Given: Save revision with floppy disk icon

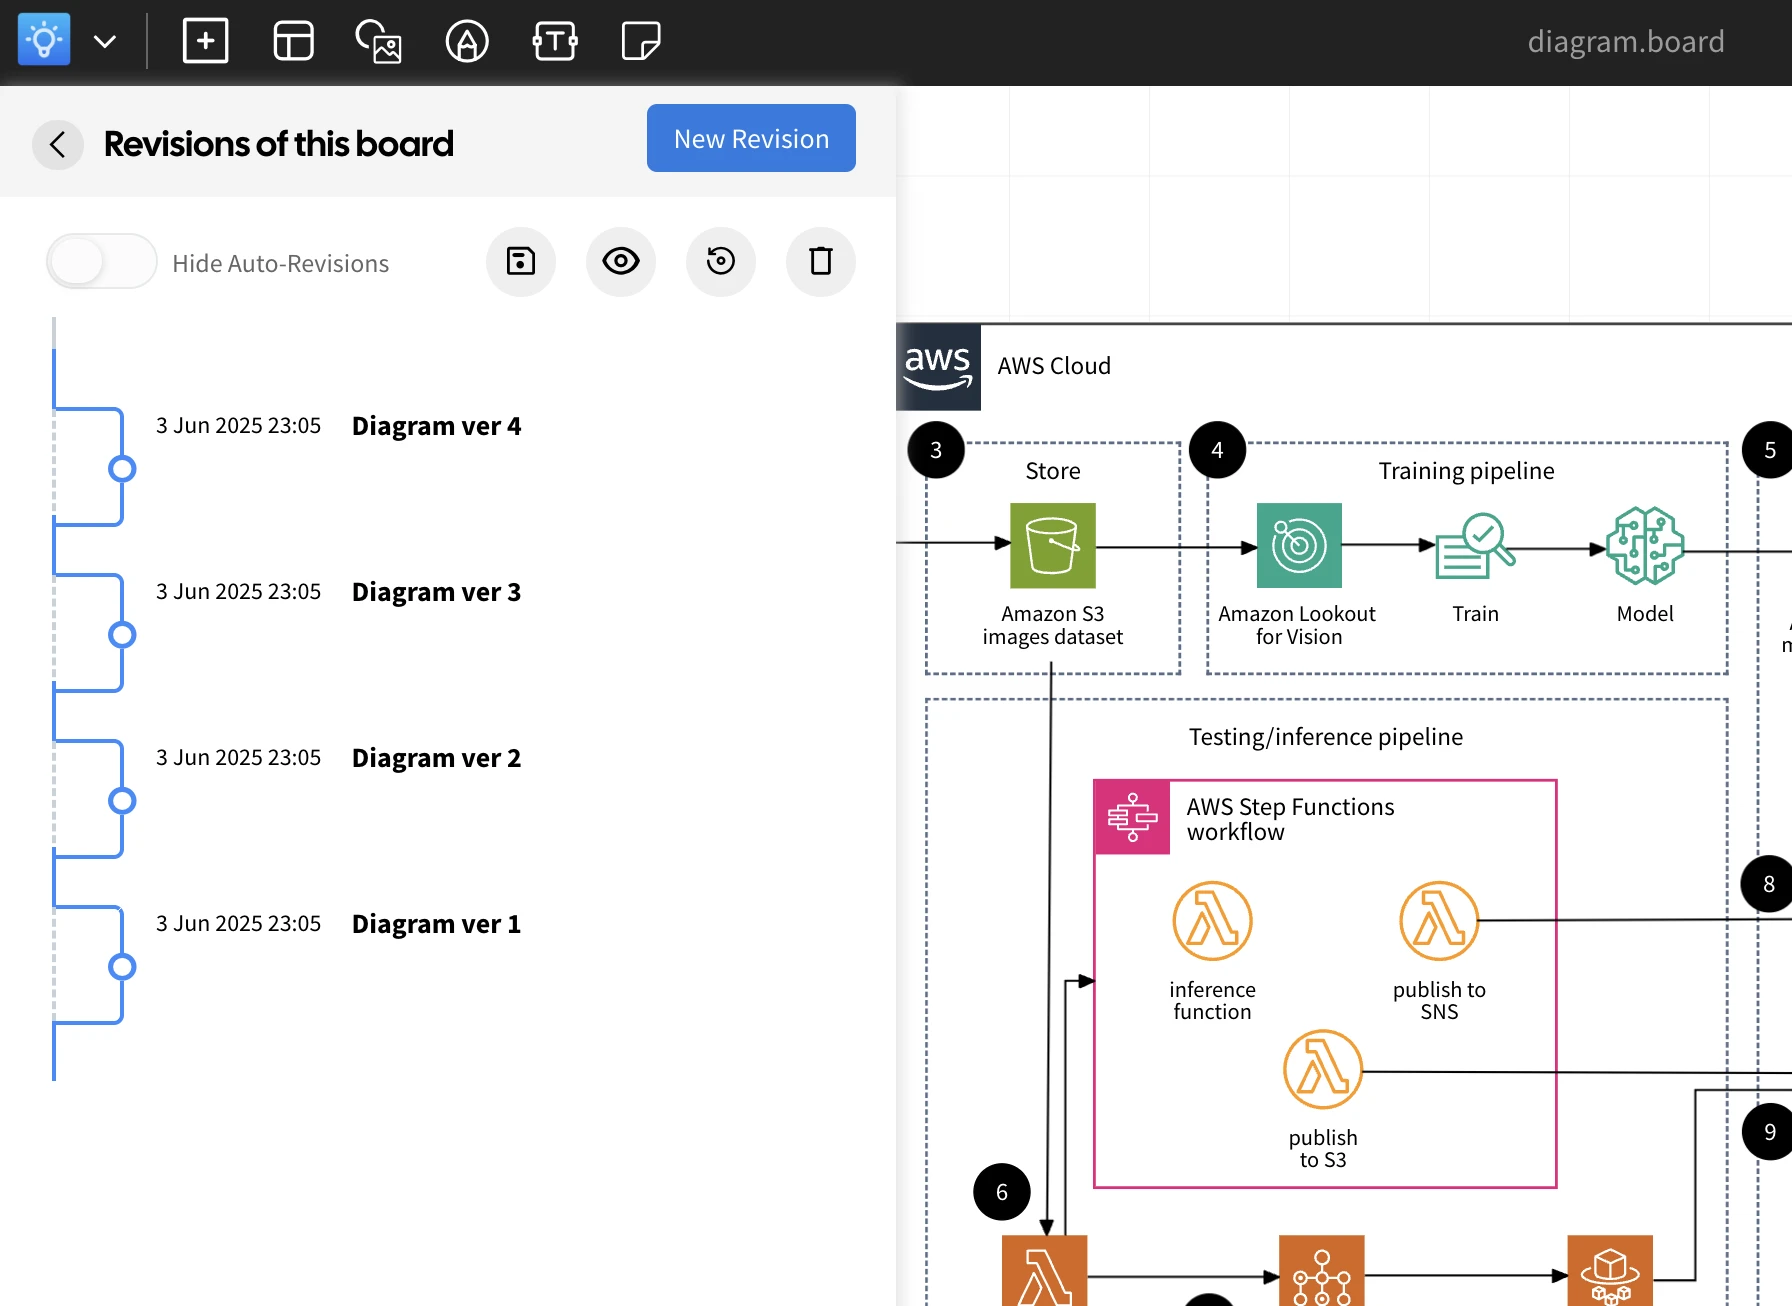Looking at the screenshot, I should point(521,262).
